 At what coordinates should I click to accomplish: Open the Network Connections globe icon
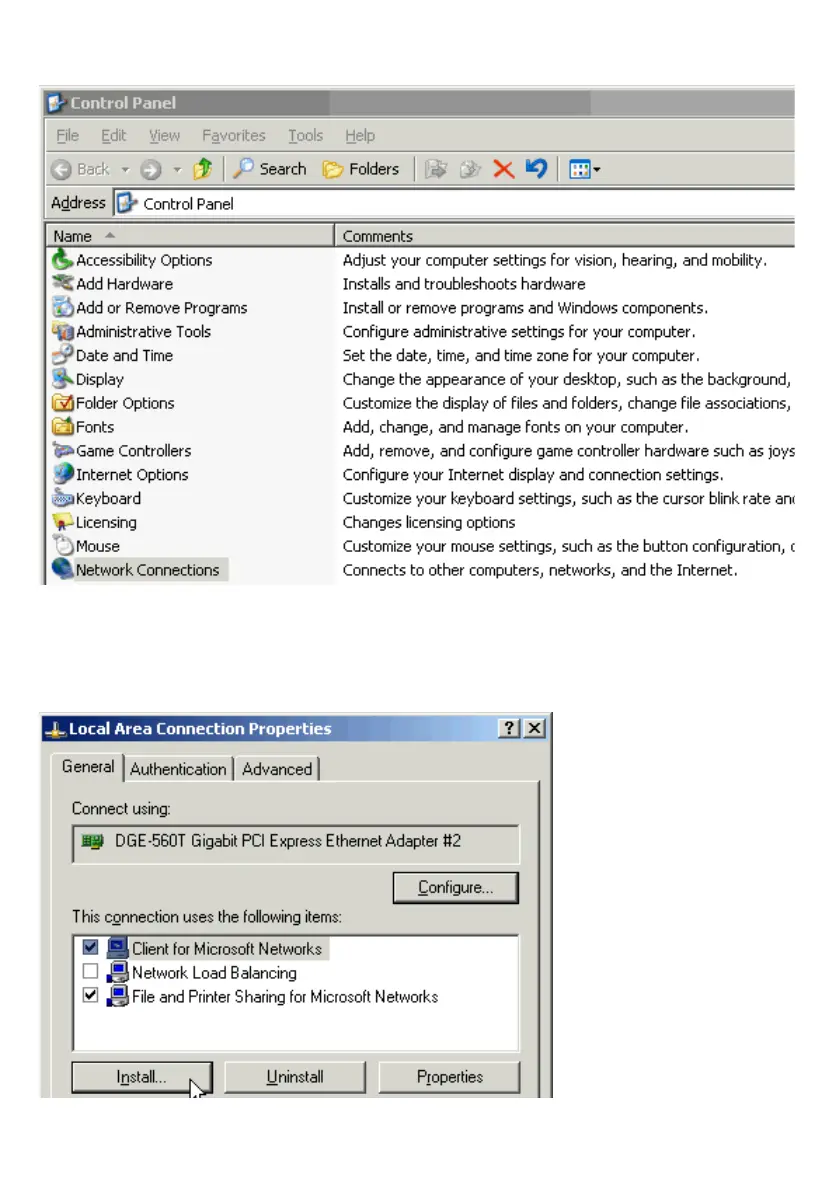62,569
